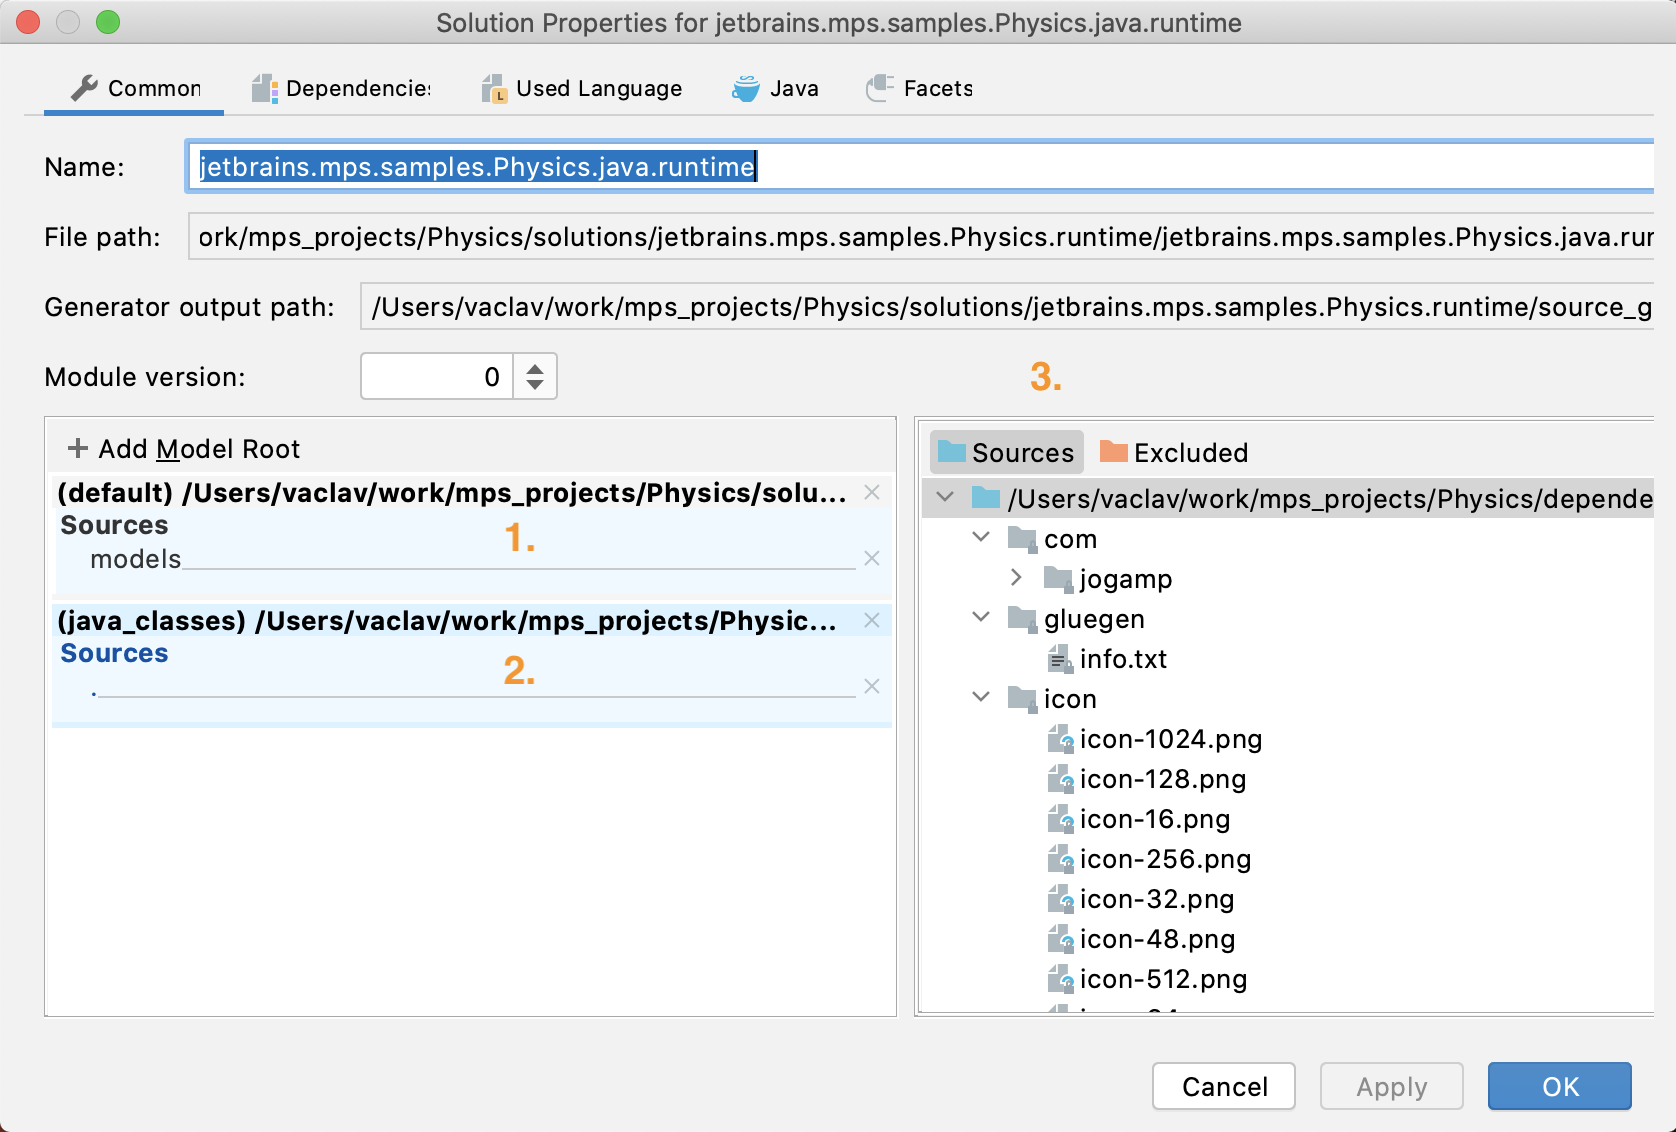Increase the module version number
The image size is (1676, 1132).
(535, 367)
